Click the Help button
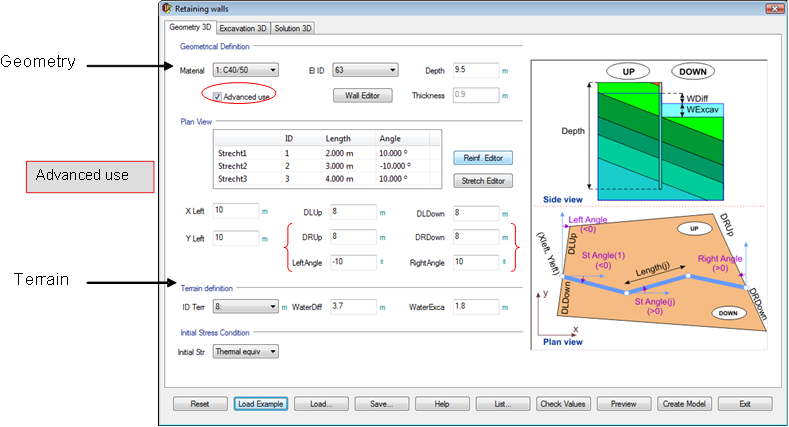Screen dimensions: 789x427 (442, 404)
